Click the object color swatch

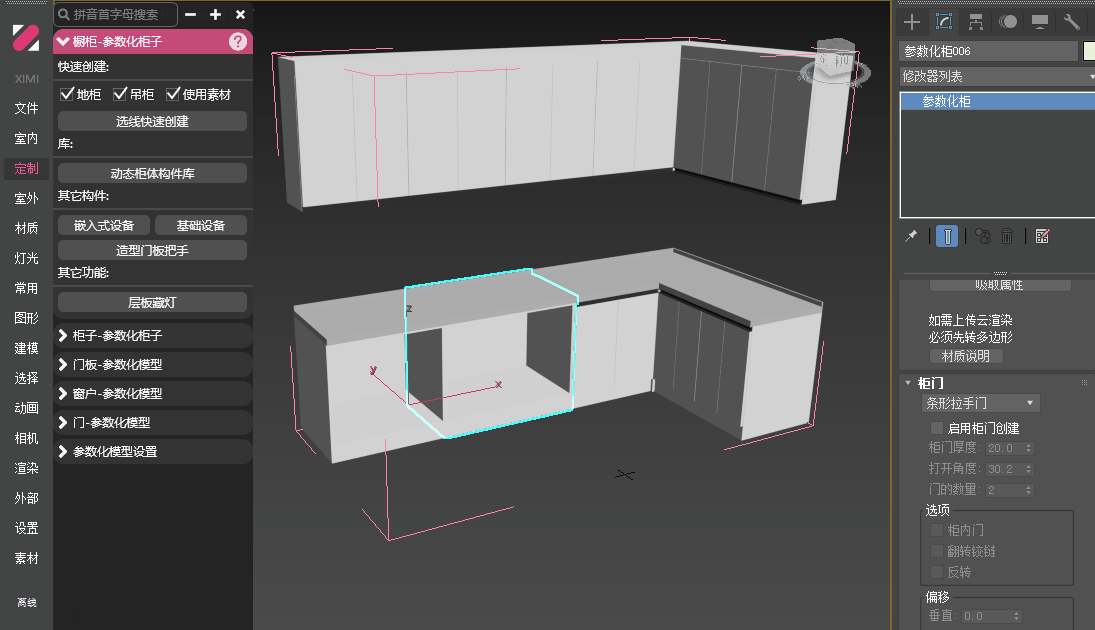1089,51
